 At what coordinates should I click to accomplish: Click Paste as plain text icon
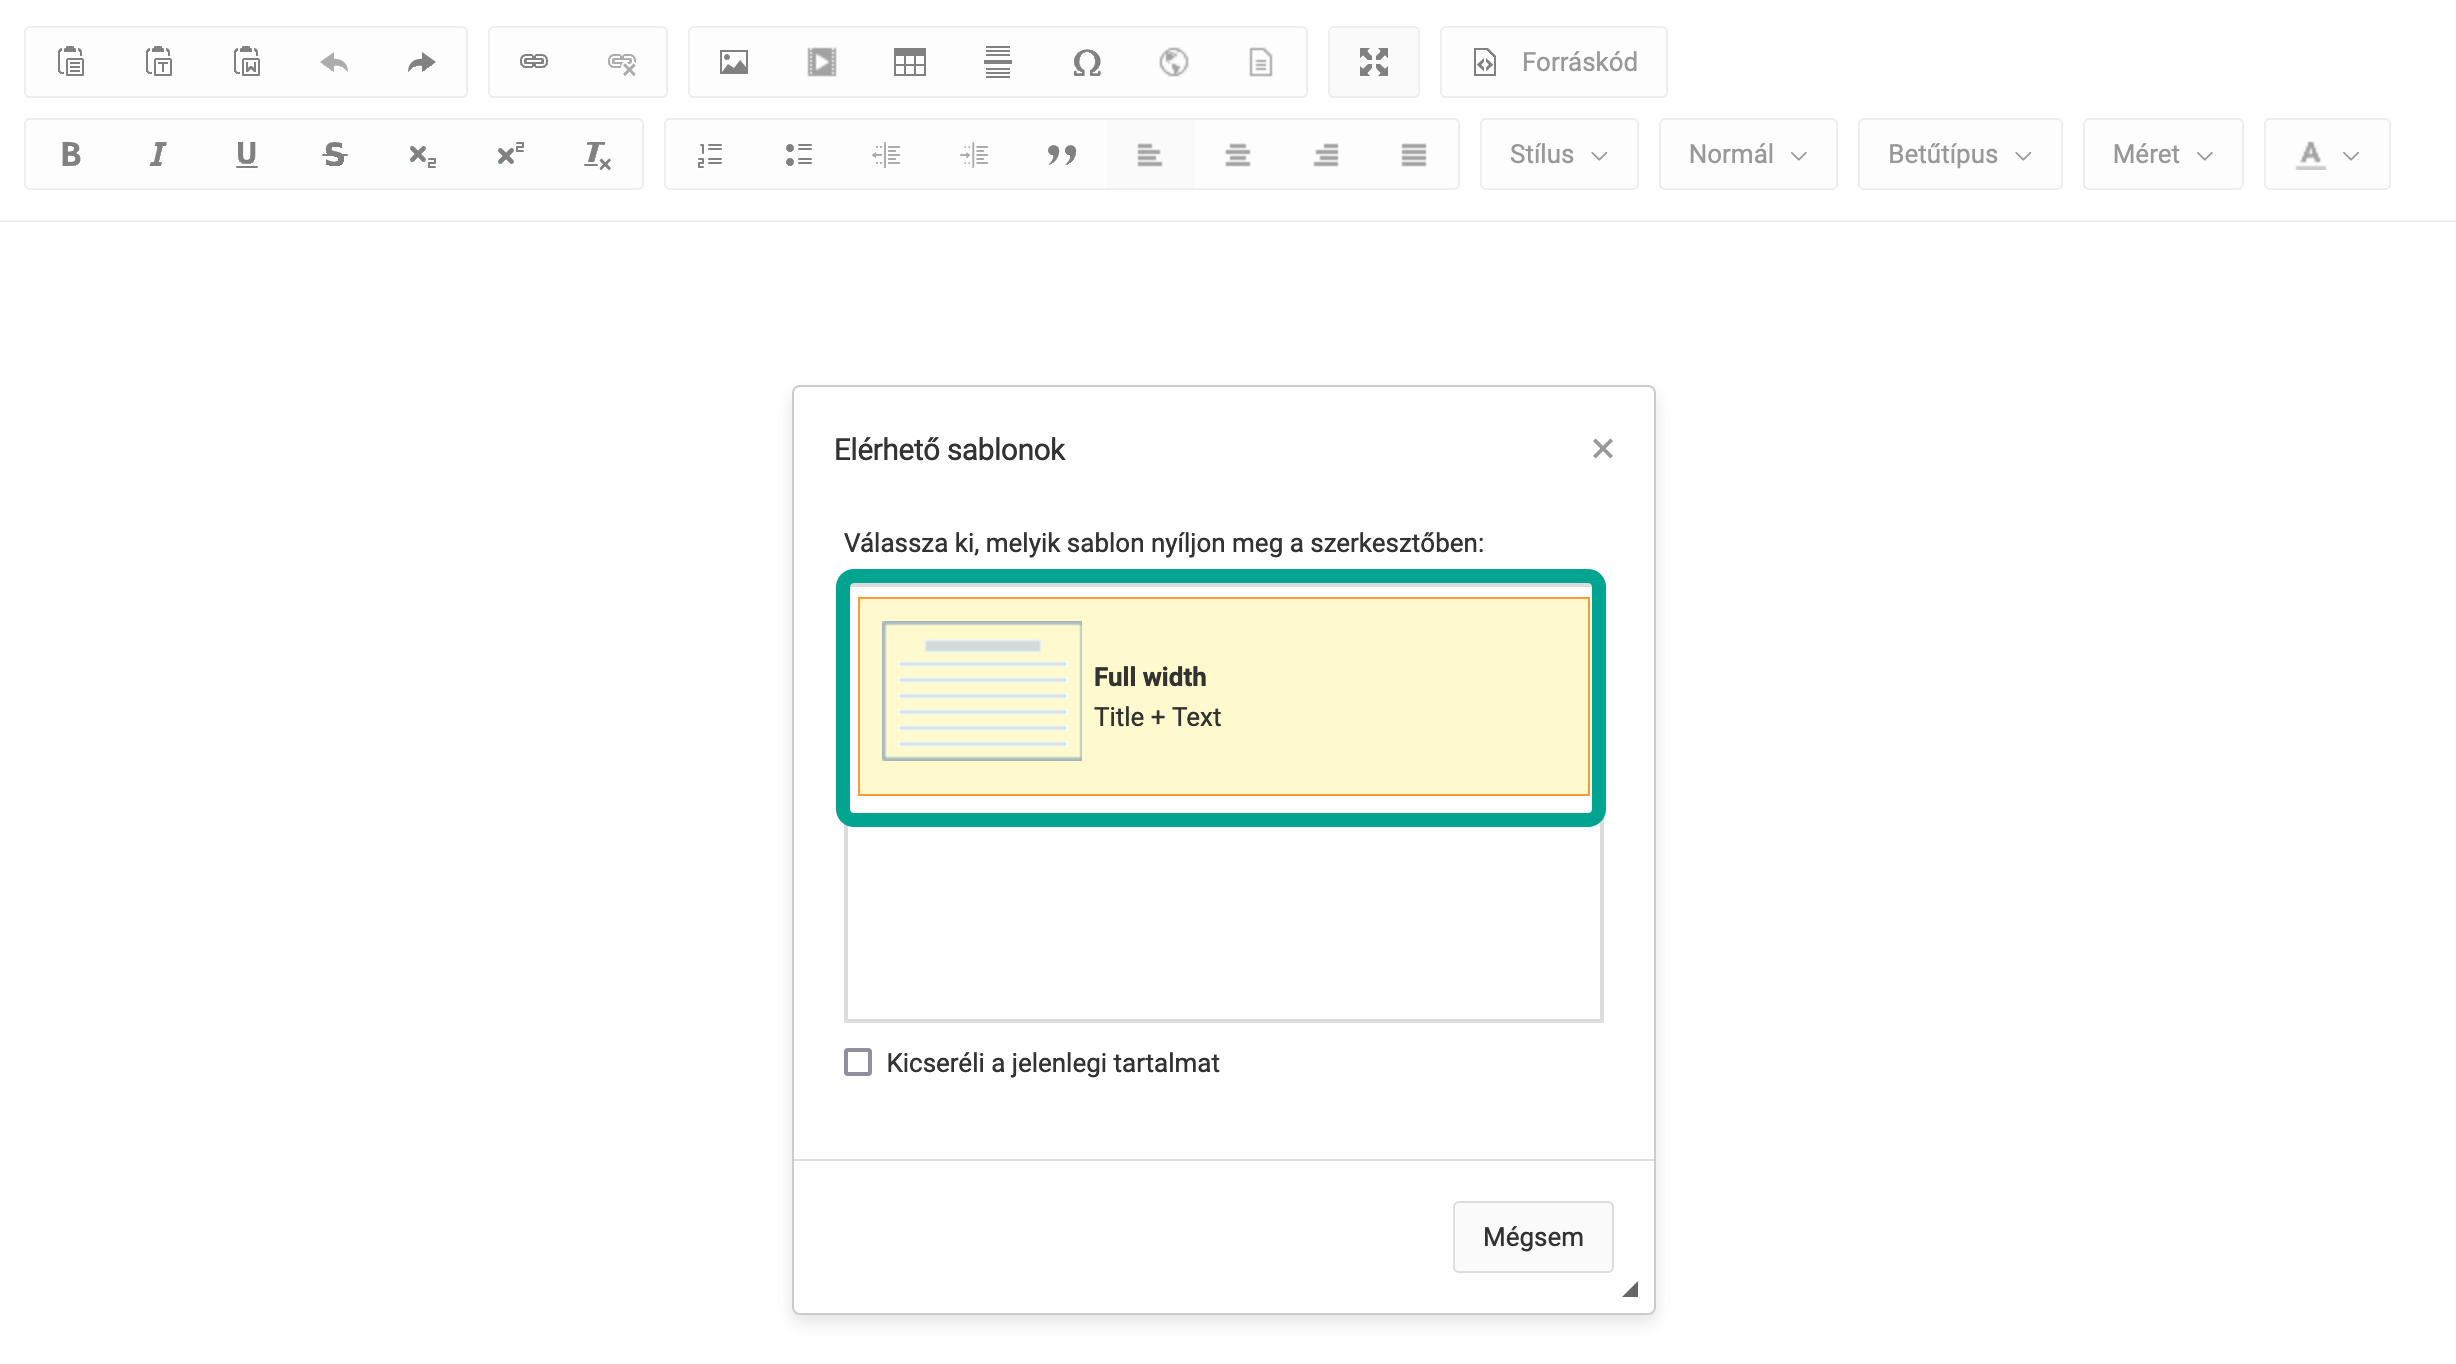(159, 62)
